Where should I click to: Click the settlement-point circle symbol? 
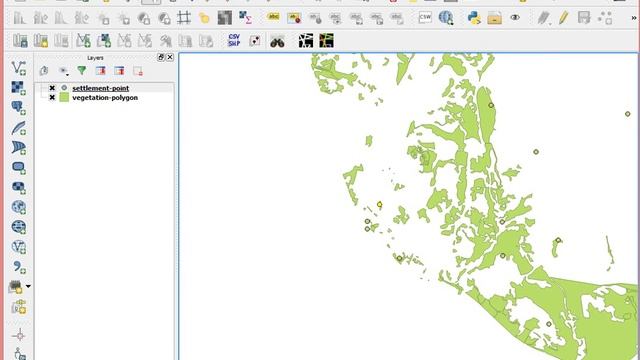64,88
